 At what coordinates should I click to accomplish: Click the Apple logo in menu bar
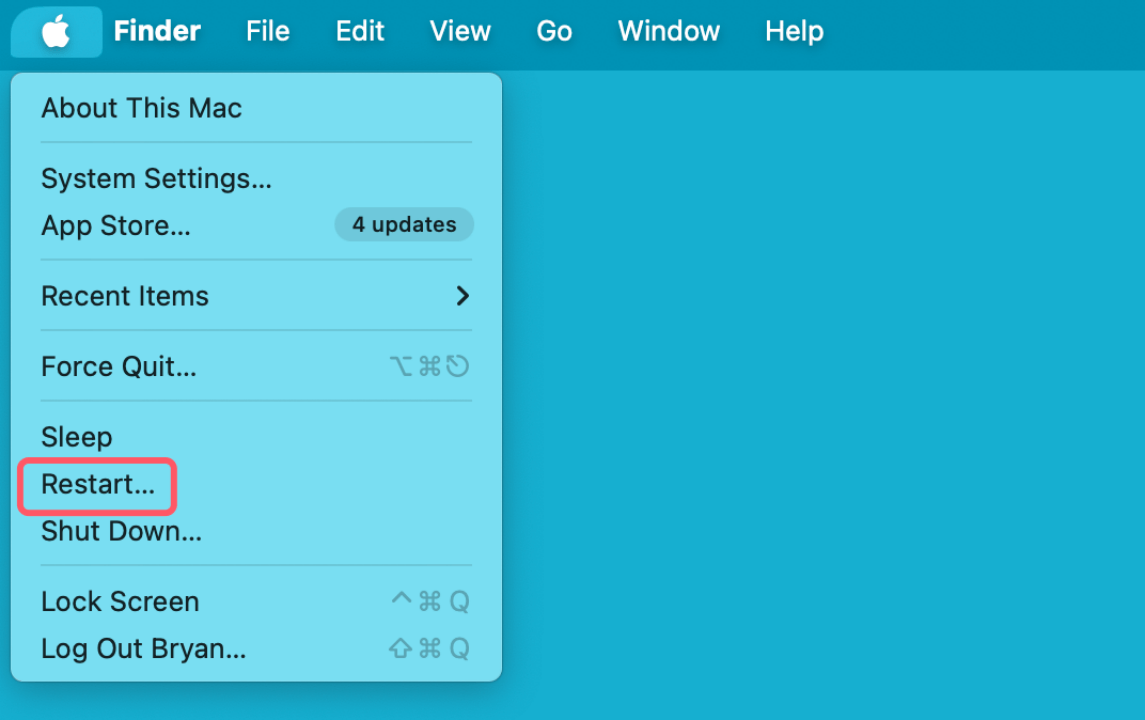[x=56, y=32]
